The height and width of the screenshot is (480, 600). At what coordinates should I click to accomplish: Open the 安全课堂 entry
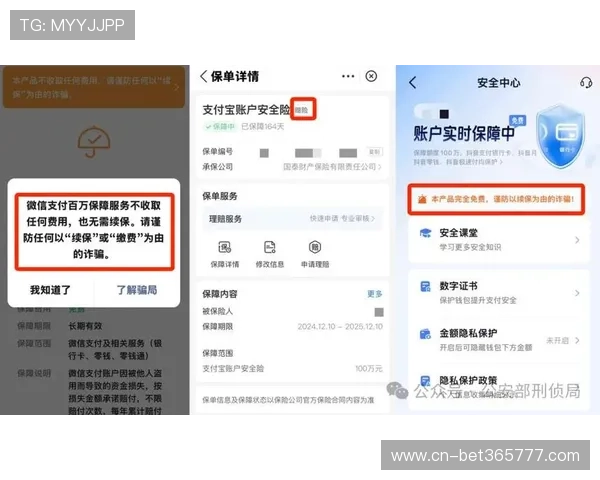point(499,240)
